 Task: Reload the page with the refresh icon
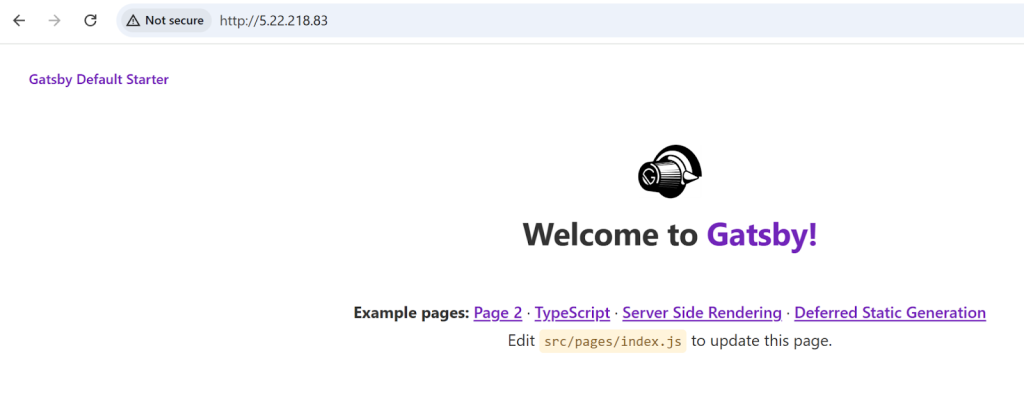91,20
